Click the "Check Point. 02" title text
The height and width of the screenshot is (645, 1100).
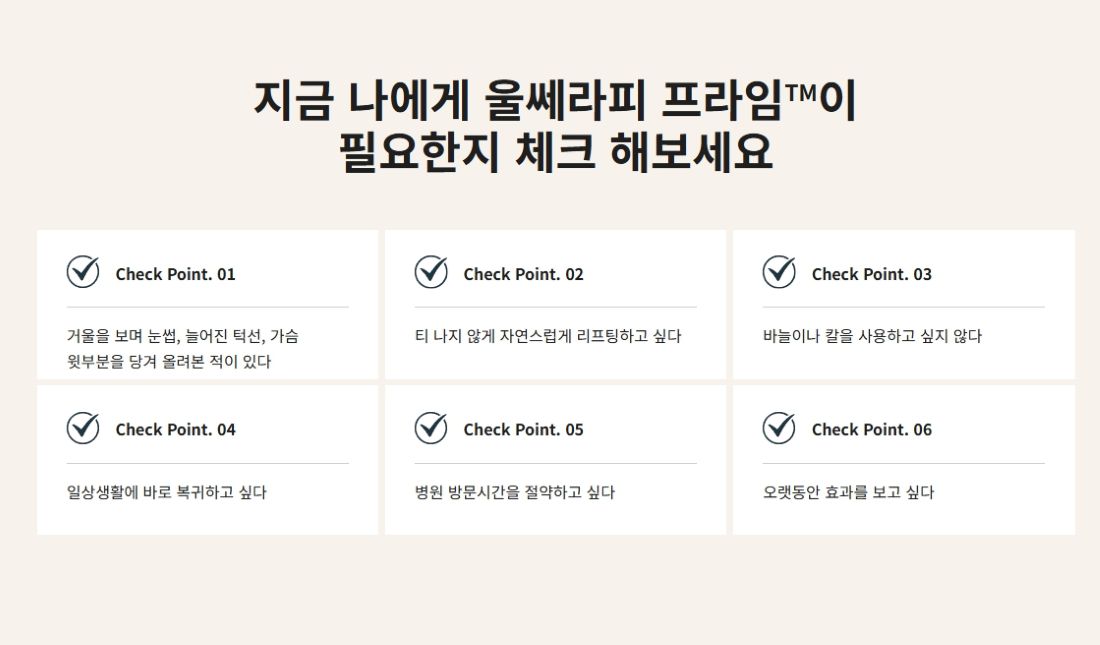[523, 274]
